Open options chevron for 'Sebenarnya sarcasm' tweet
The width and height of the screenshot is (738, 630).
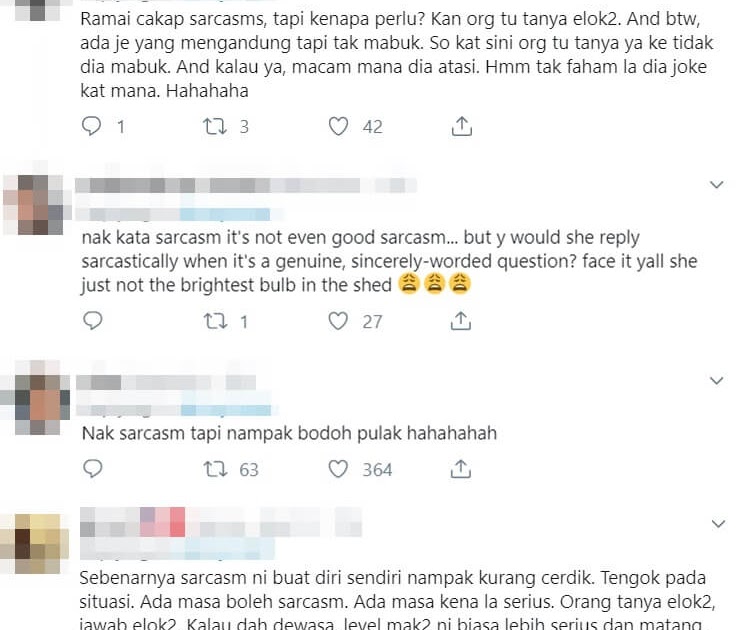(x=718, y=523)
